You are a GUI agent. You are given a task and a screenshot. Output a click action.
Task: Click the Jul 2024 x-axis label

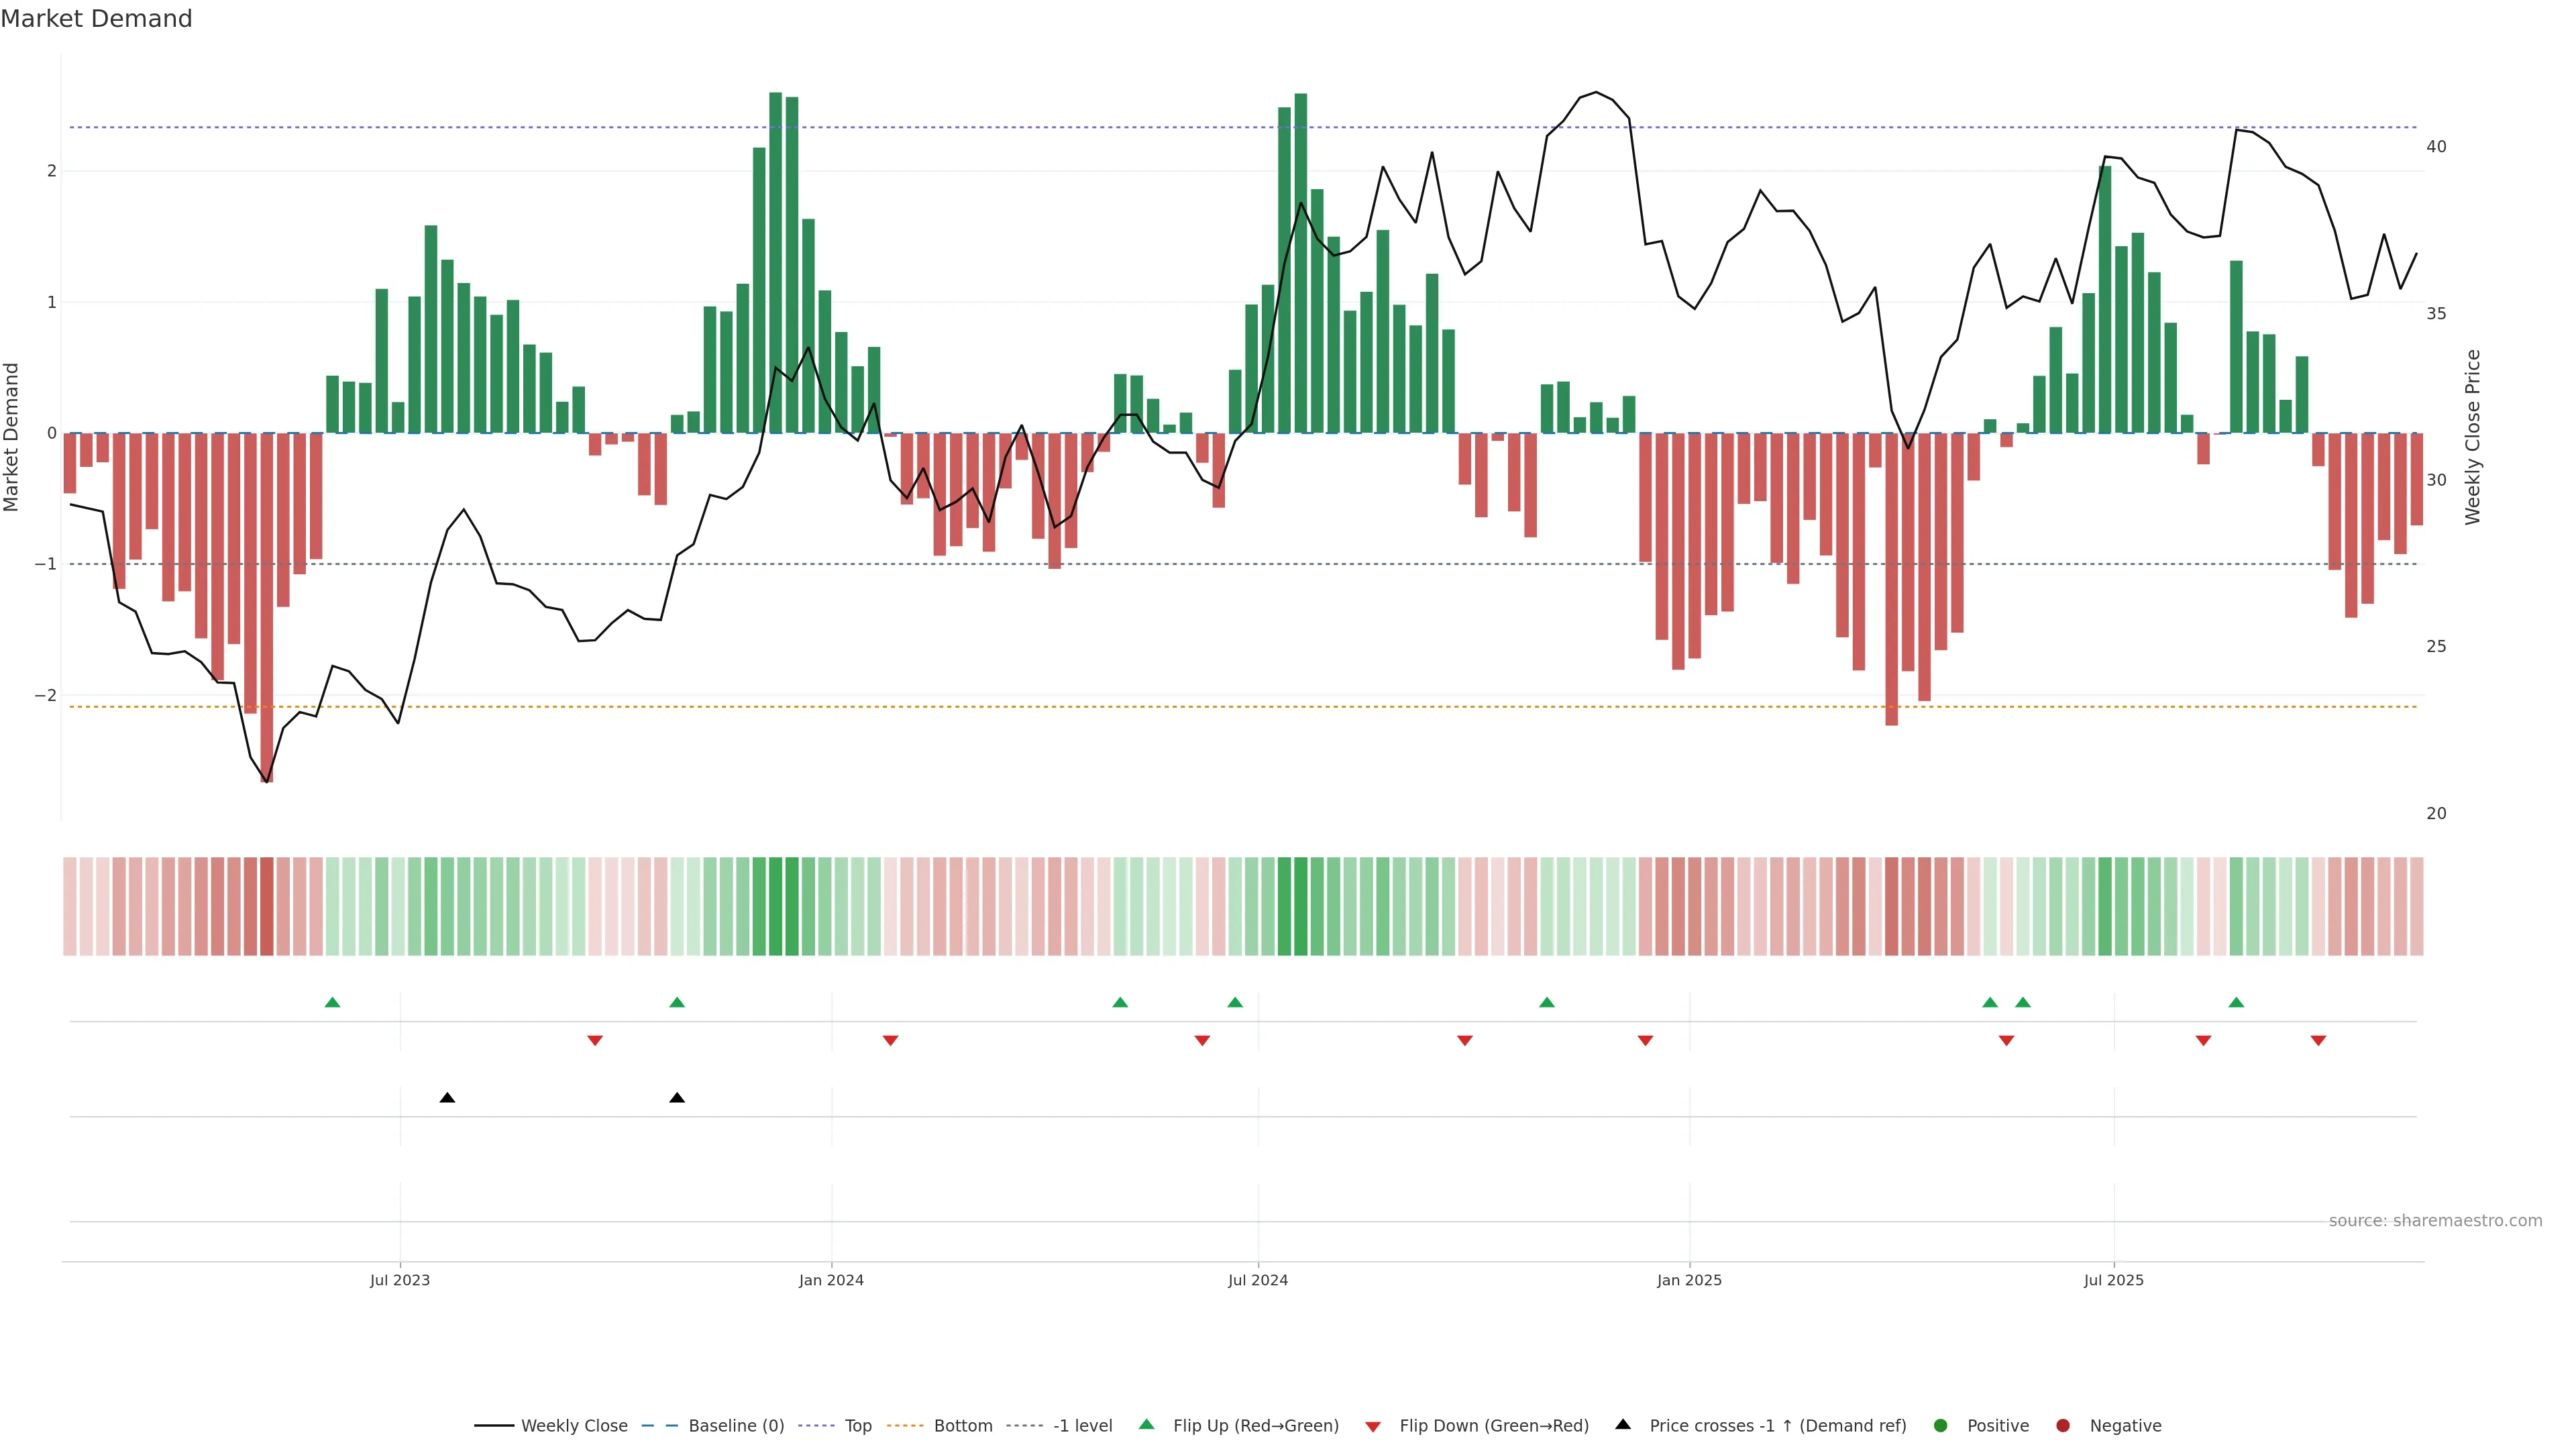click(1257, 1280)
